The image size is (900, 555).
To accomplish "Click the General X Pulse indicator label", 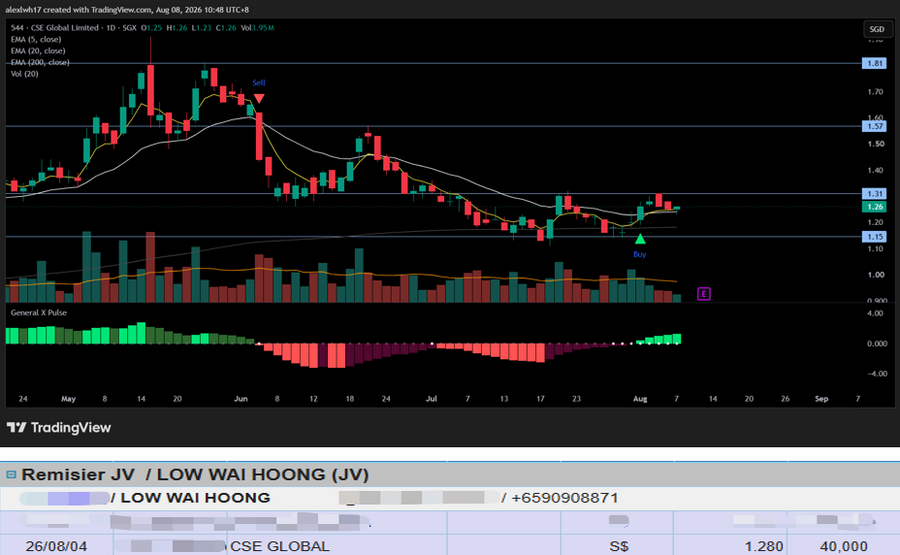I will pos(38,313).
